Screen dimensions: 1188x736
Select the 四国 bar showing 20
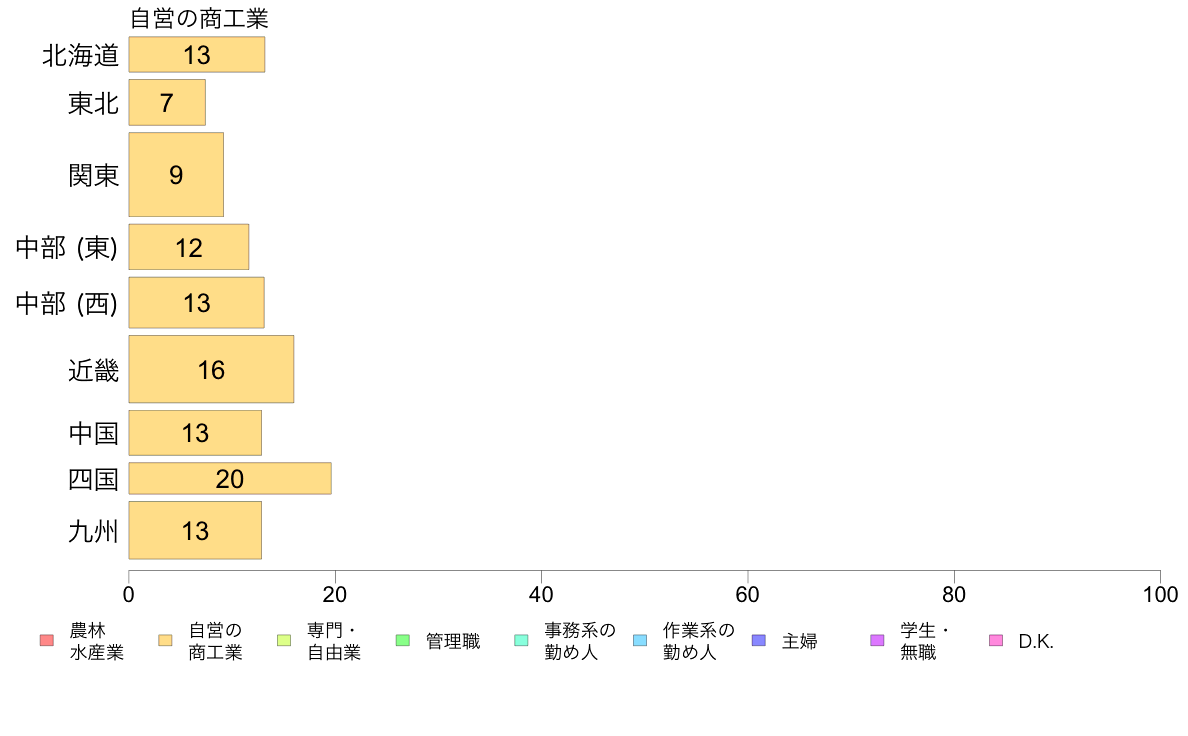(x=230, y=478)
